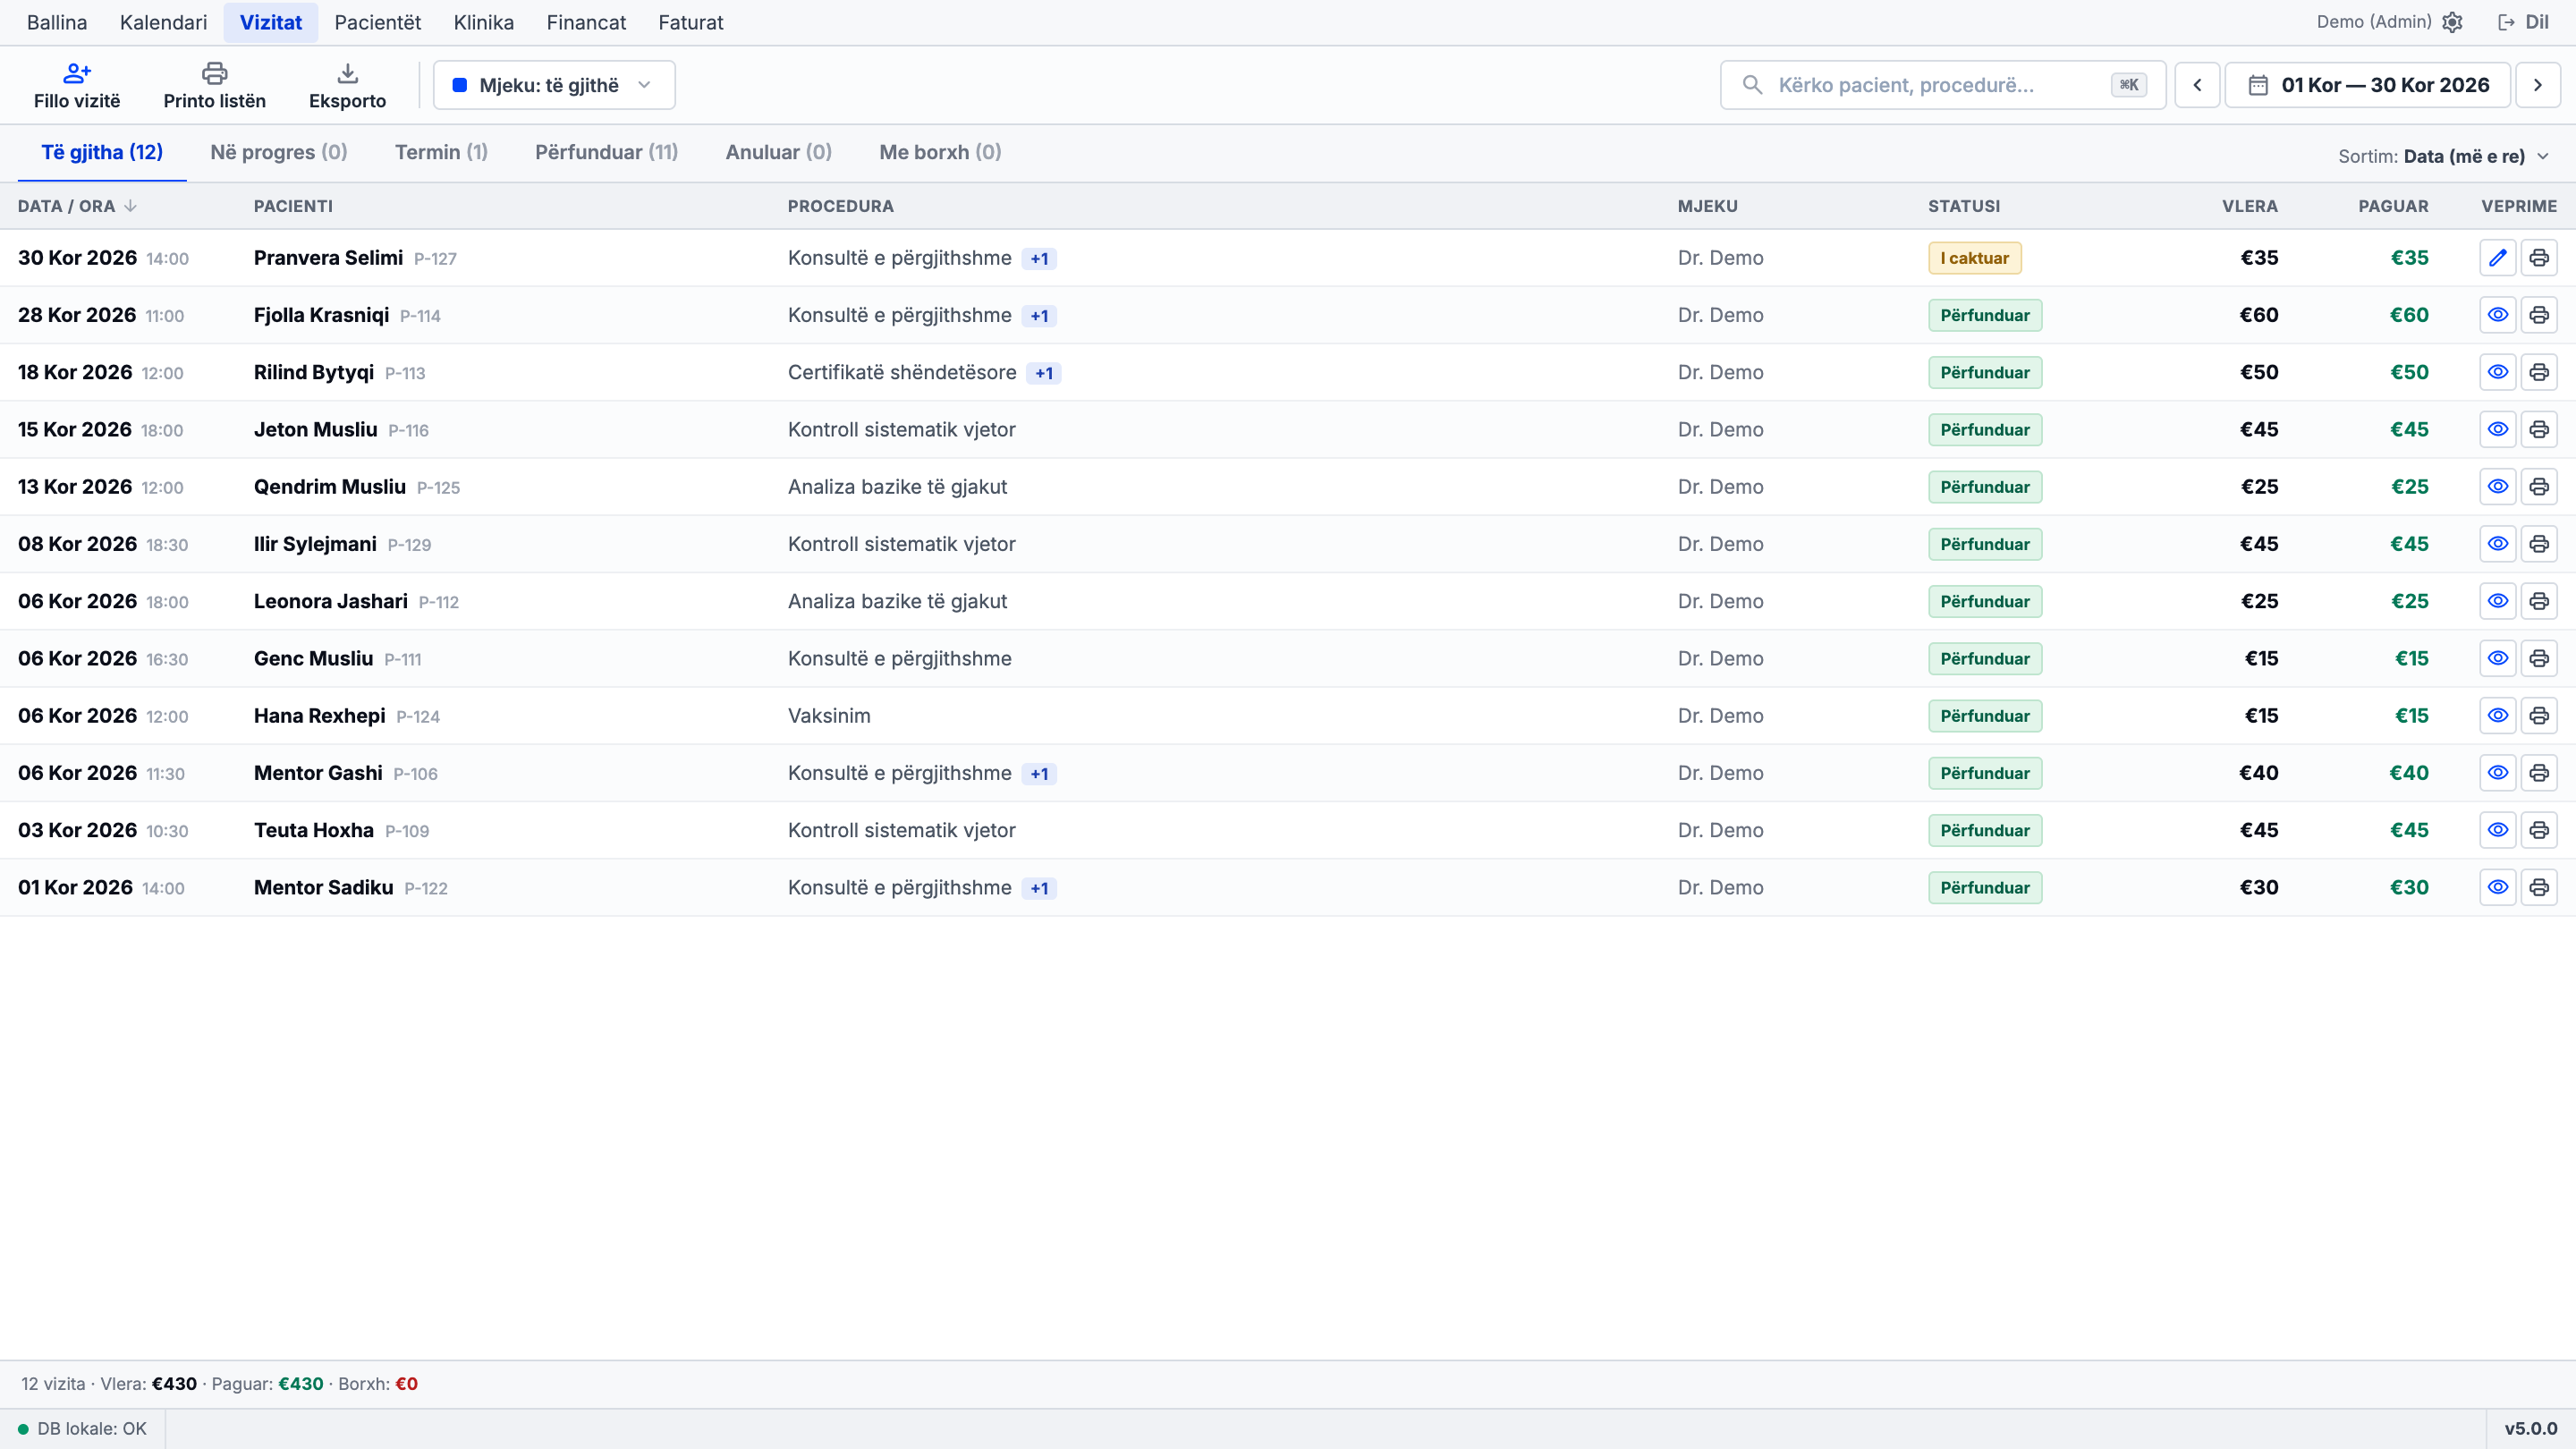Print Fjolla Krasniqi's visit record

[x=2539, y=315]
